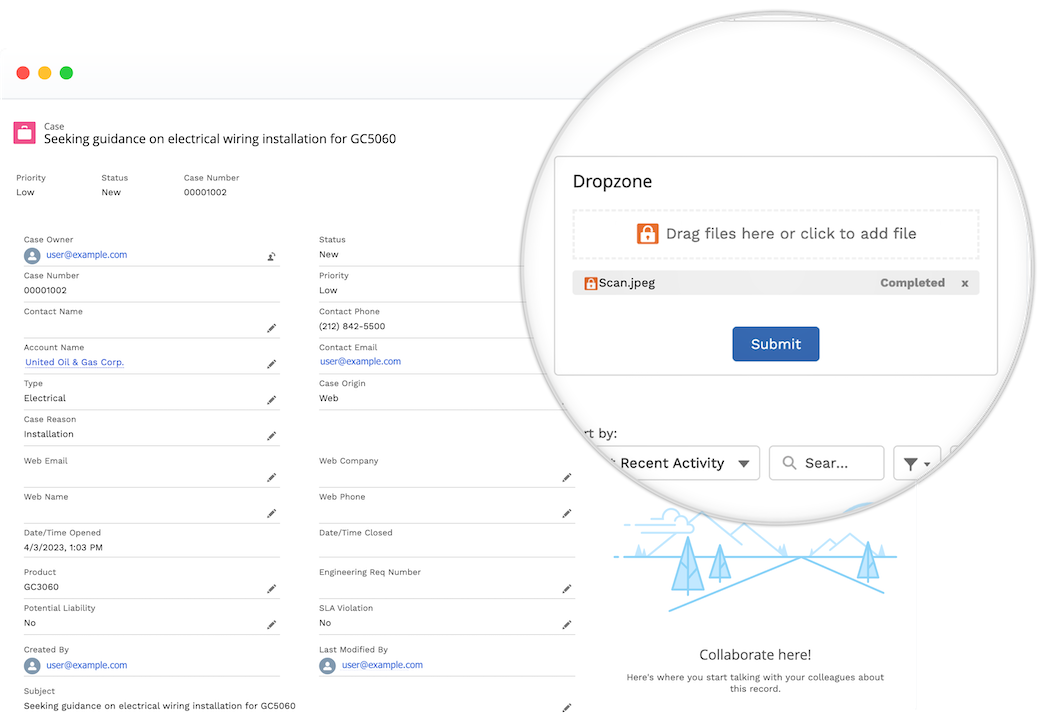Click the lock icon in the Dropzone upload area
The width and height of the screenshot is (1044, 713).
(648, 234)
